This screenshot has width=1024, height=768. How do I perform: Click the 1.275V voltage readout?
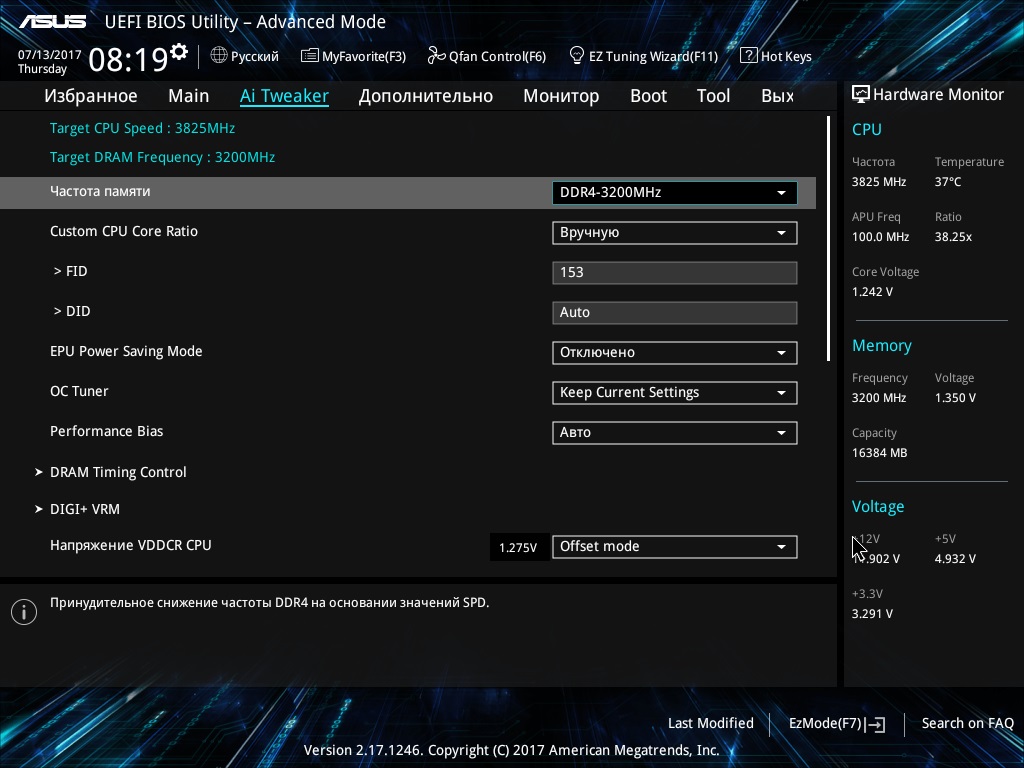pyautogui.click(x=518, y=547)
